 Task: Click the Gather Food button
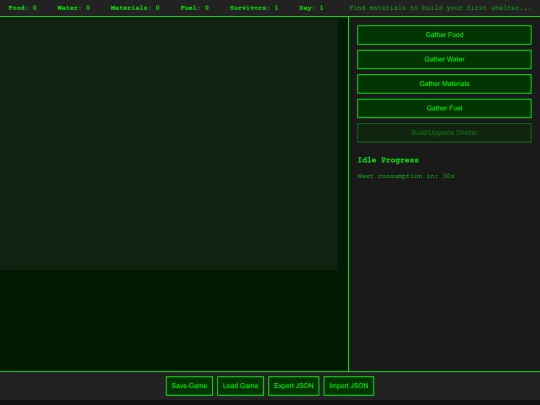444,35
